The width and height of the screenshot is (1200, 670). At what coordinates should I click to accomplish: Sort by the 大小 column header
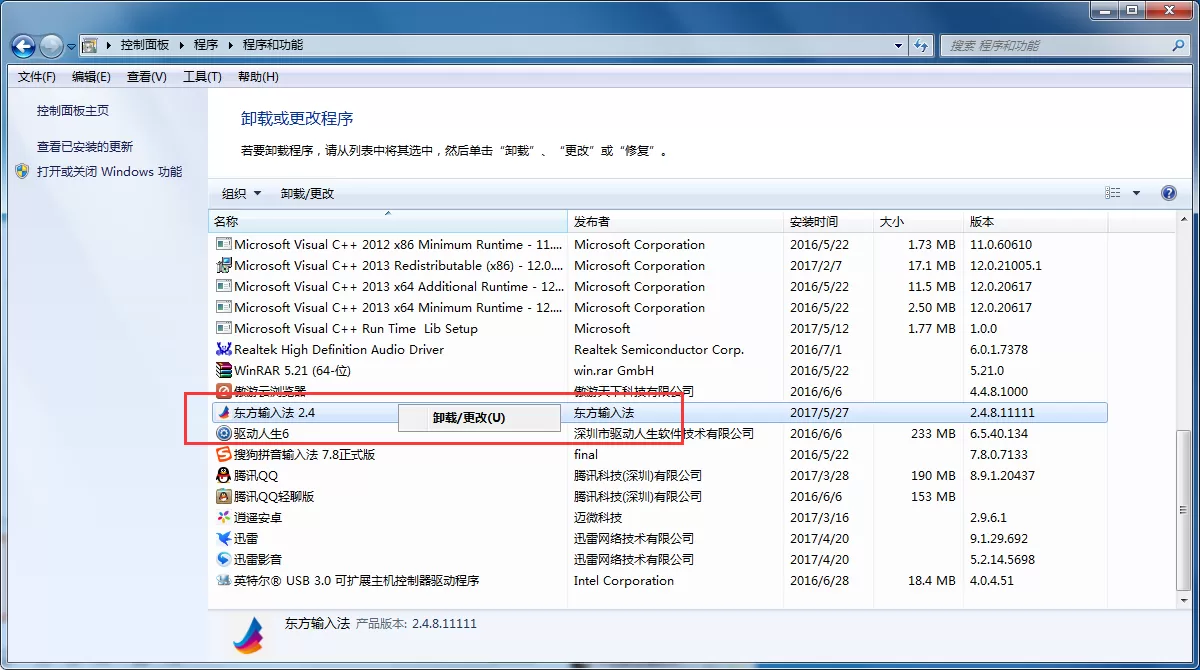coord(918,221)
